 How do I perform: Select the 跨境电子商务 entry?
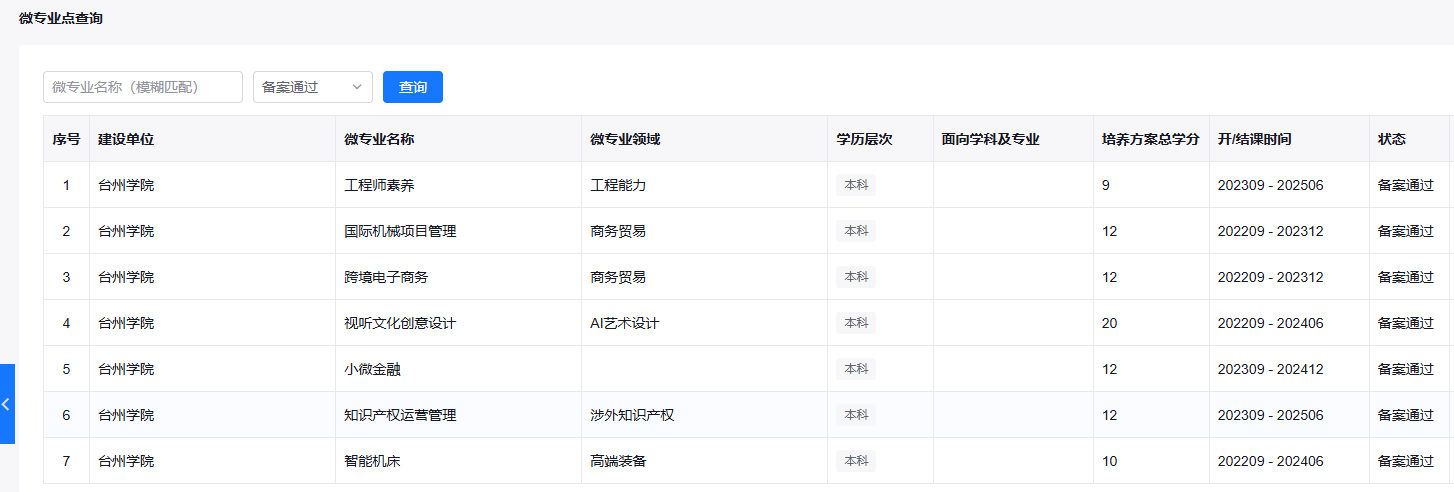point(386,277)
